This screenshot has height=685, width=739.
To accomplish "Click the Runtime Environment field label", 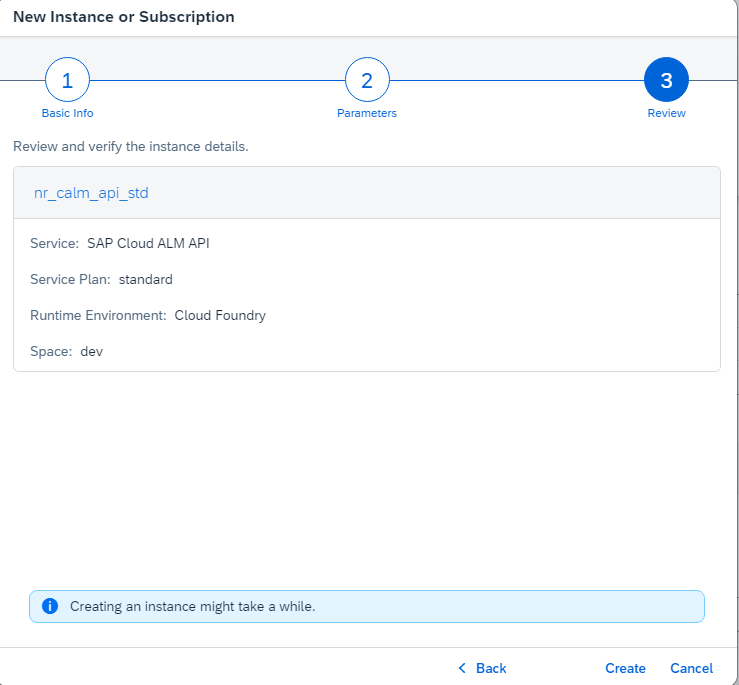I will point(98,315).
